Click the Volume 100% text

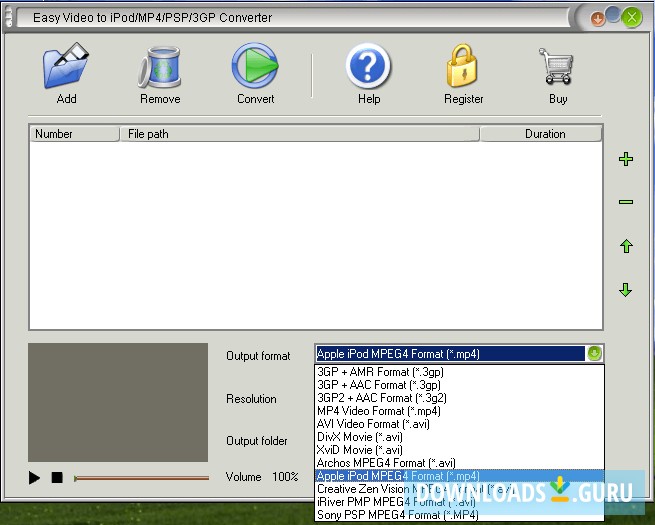pos(262,477)
